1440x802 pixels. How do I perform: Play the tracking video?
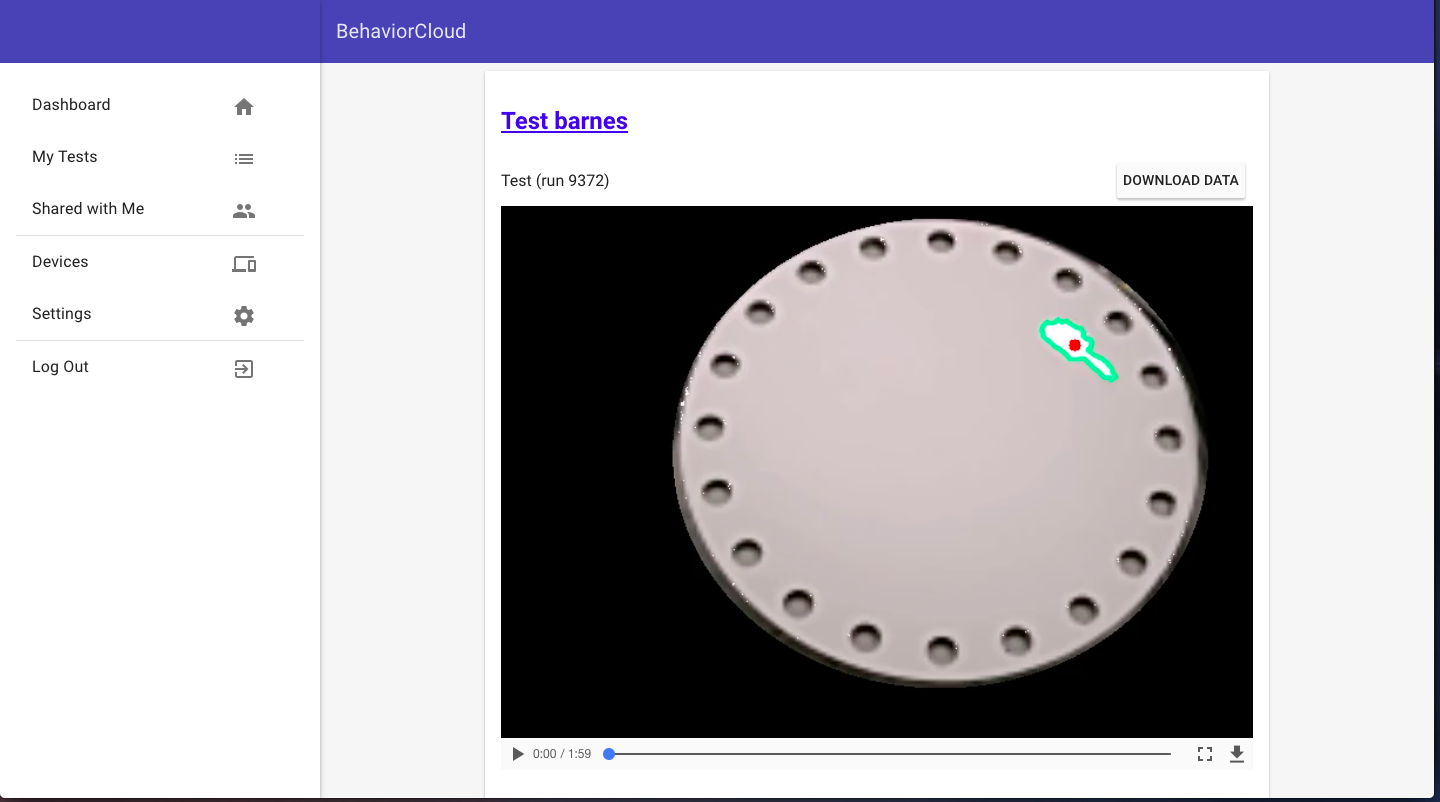click(518, 754)
